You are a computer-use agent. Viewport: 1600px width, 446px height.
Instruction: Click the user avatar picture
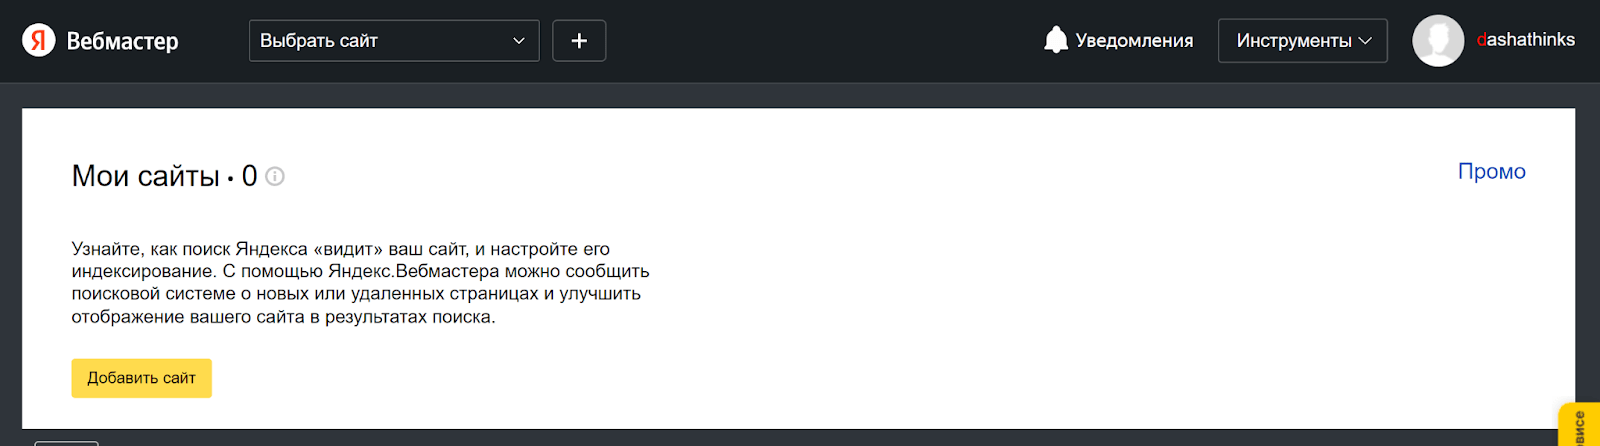(1438, 41)
